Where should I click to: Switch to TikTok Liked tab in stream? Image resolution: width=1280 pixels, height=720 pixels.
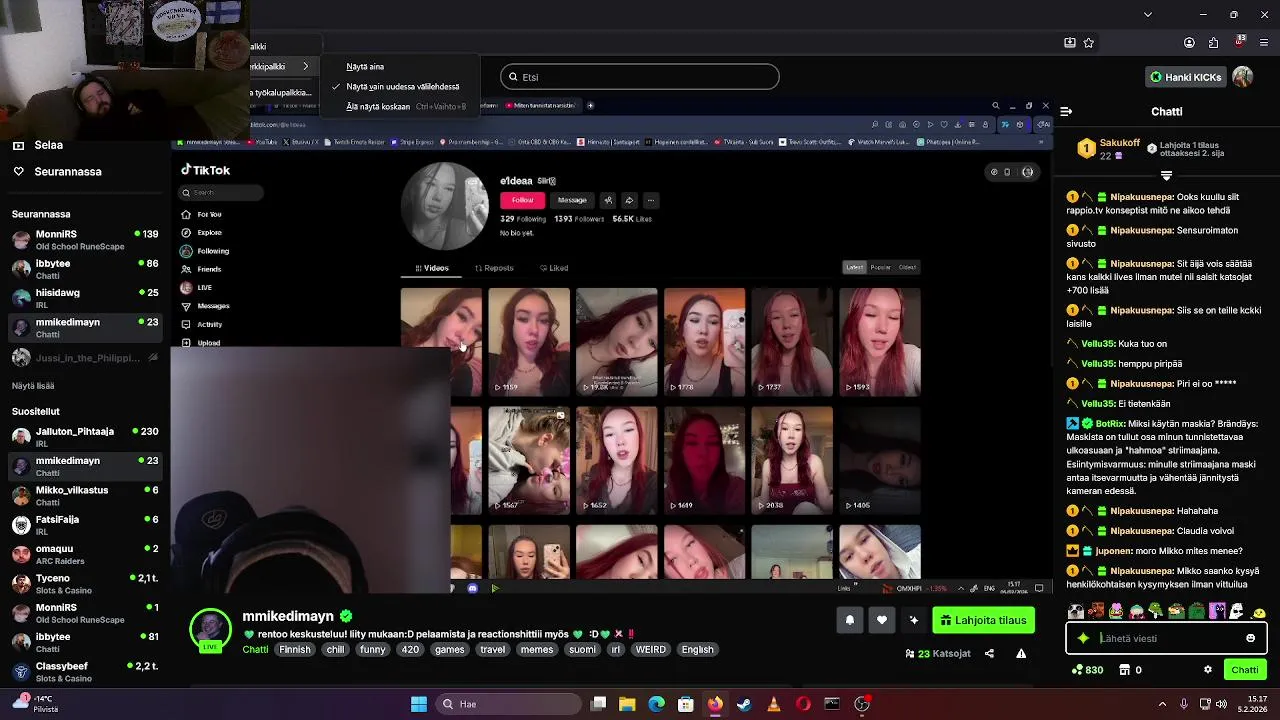[x=554, y=268]
